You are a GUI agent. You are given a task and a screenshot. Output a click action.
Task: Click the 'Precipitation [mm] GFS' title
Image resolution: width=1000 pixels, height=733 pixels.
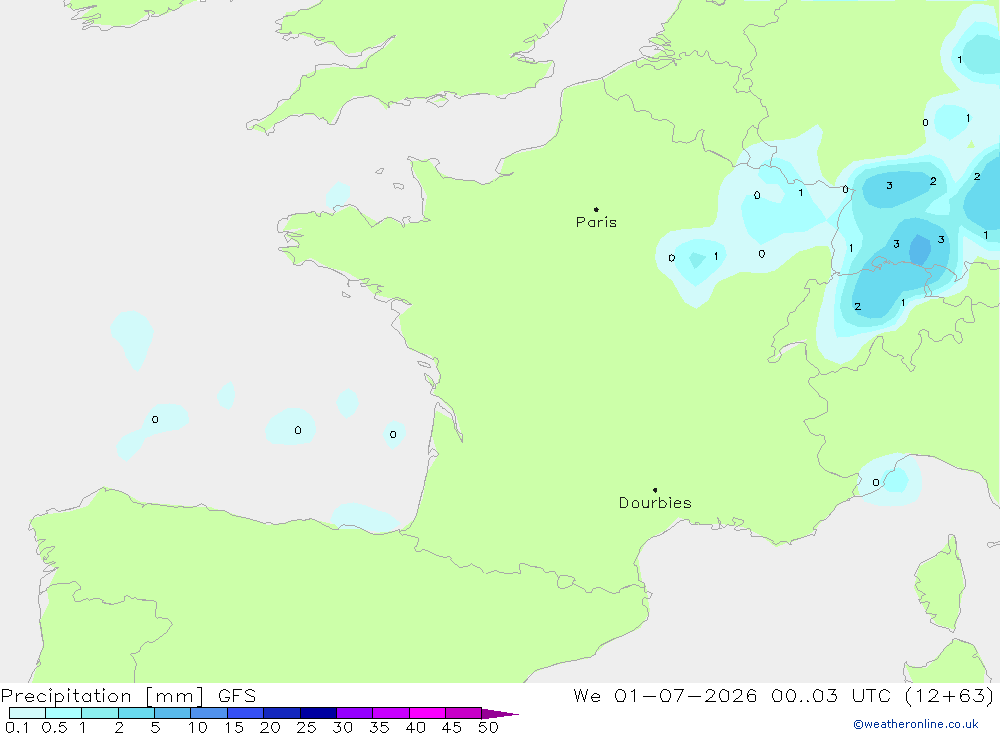point(128,696)
